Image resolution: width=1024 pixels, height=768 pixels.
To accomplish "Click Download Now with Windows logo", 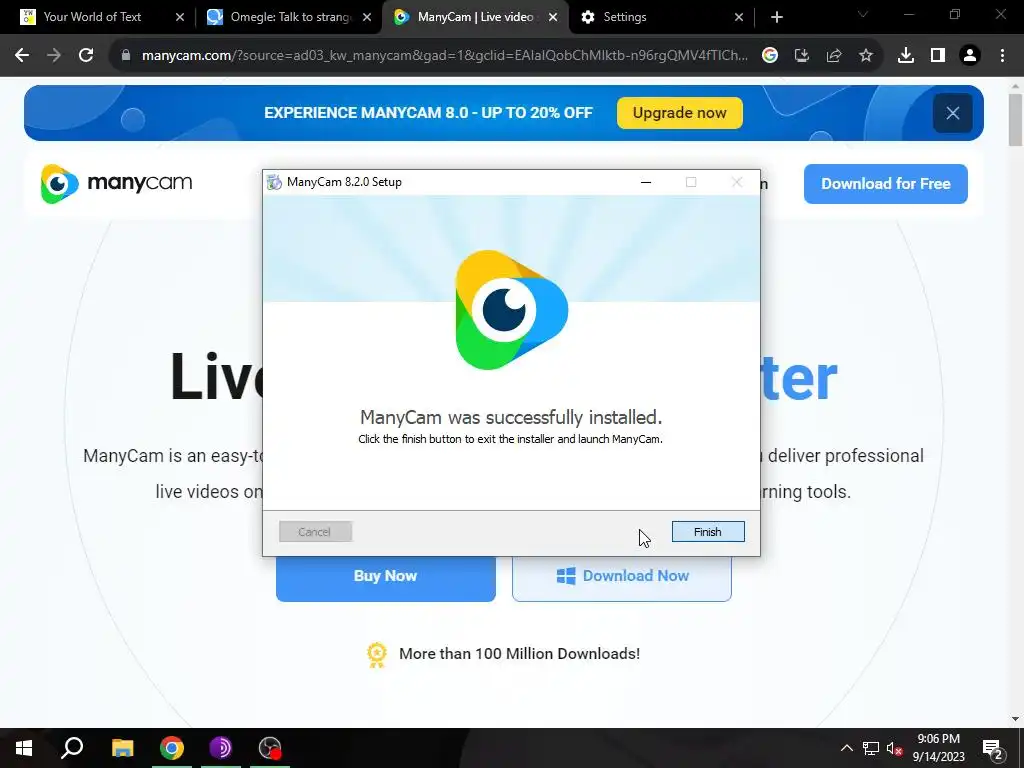I will click(622, 576).
